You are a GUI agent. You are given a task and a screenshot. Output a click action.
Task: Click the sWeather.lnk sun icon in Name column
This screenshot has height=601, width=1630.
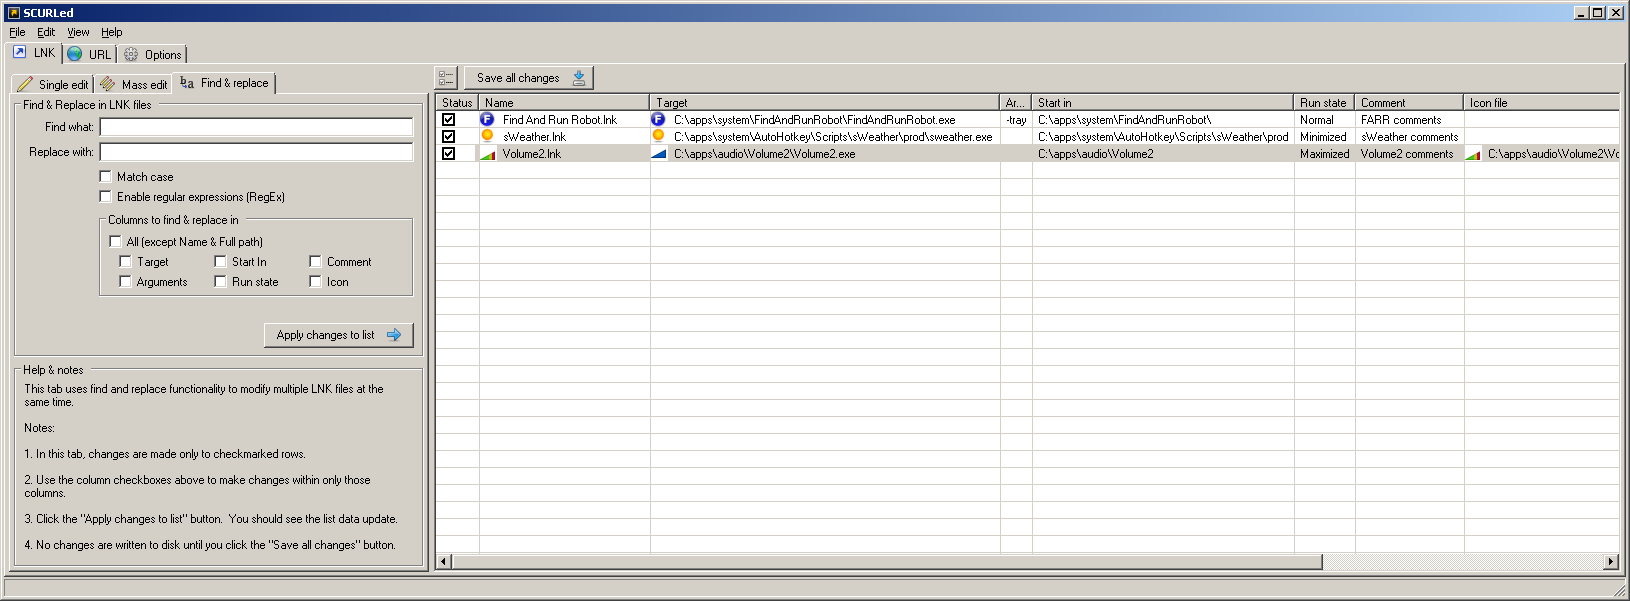[487, 136]
